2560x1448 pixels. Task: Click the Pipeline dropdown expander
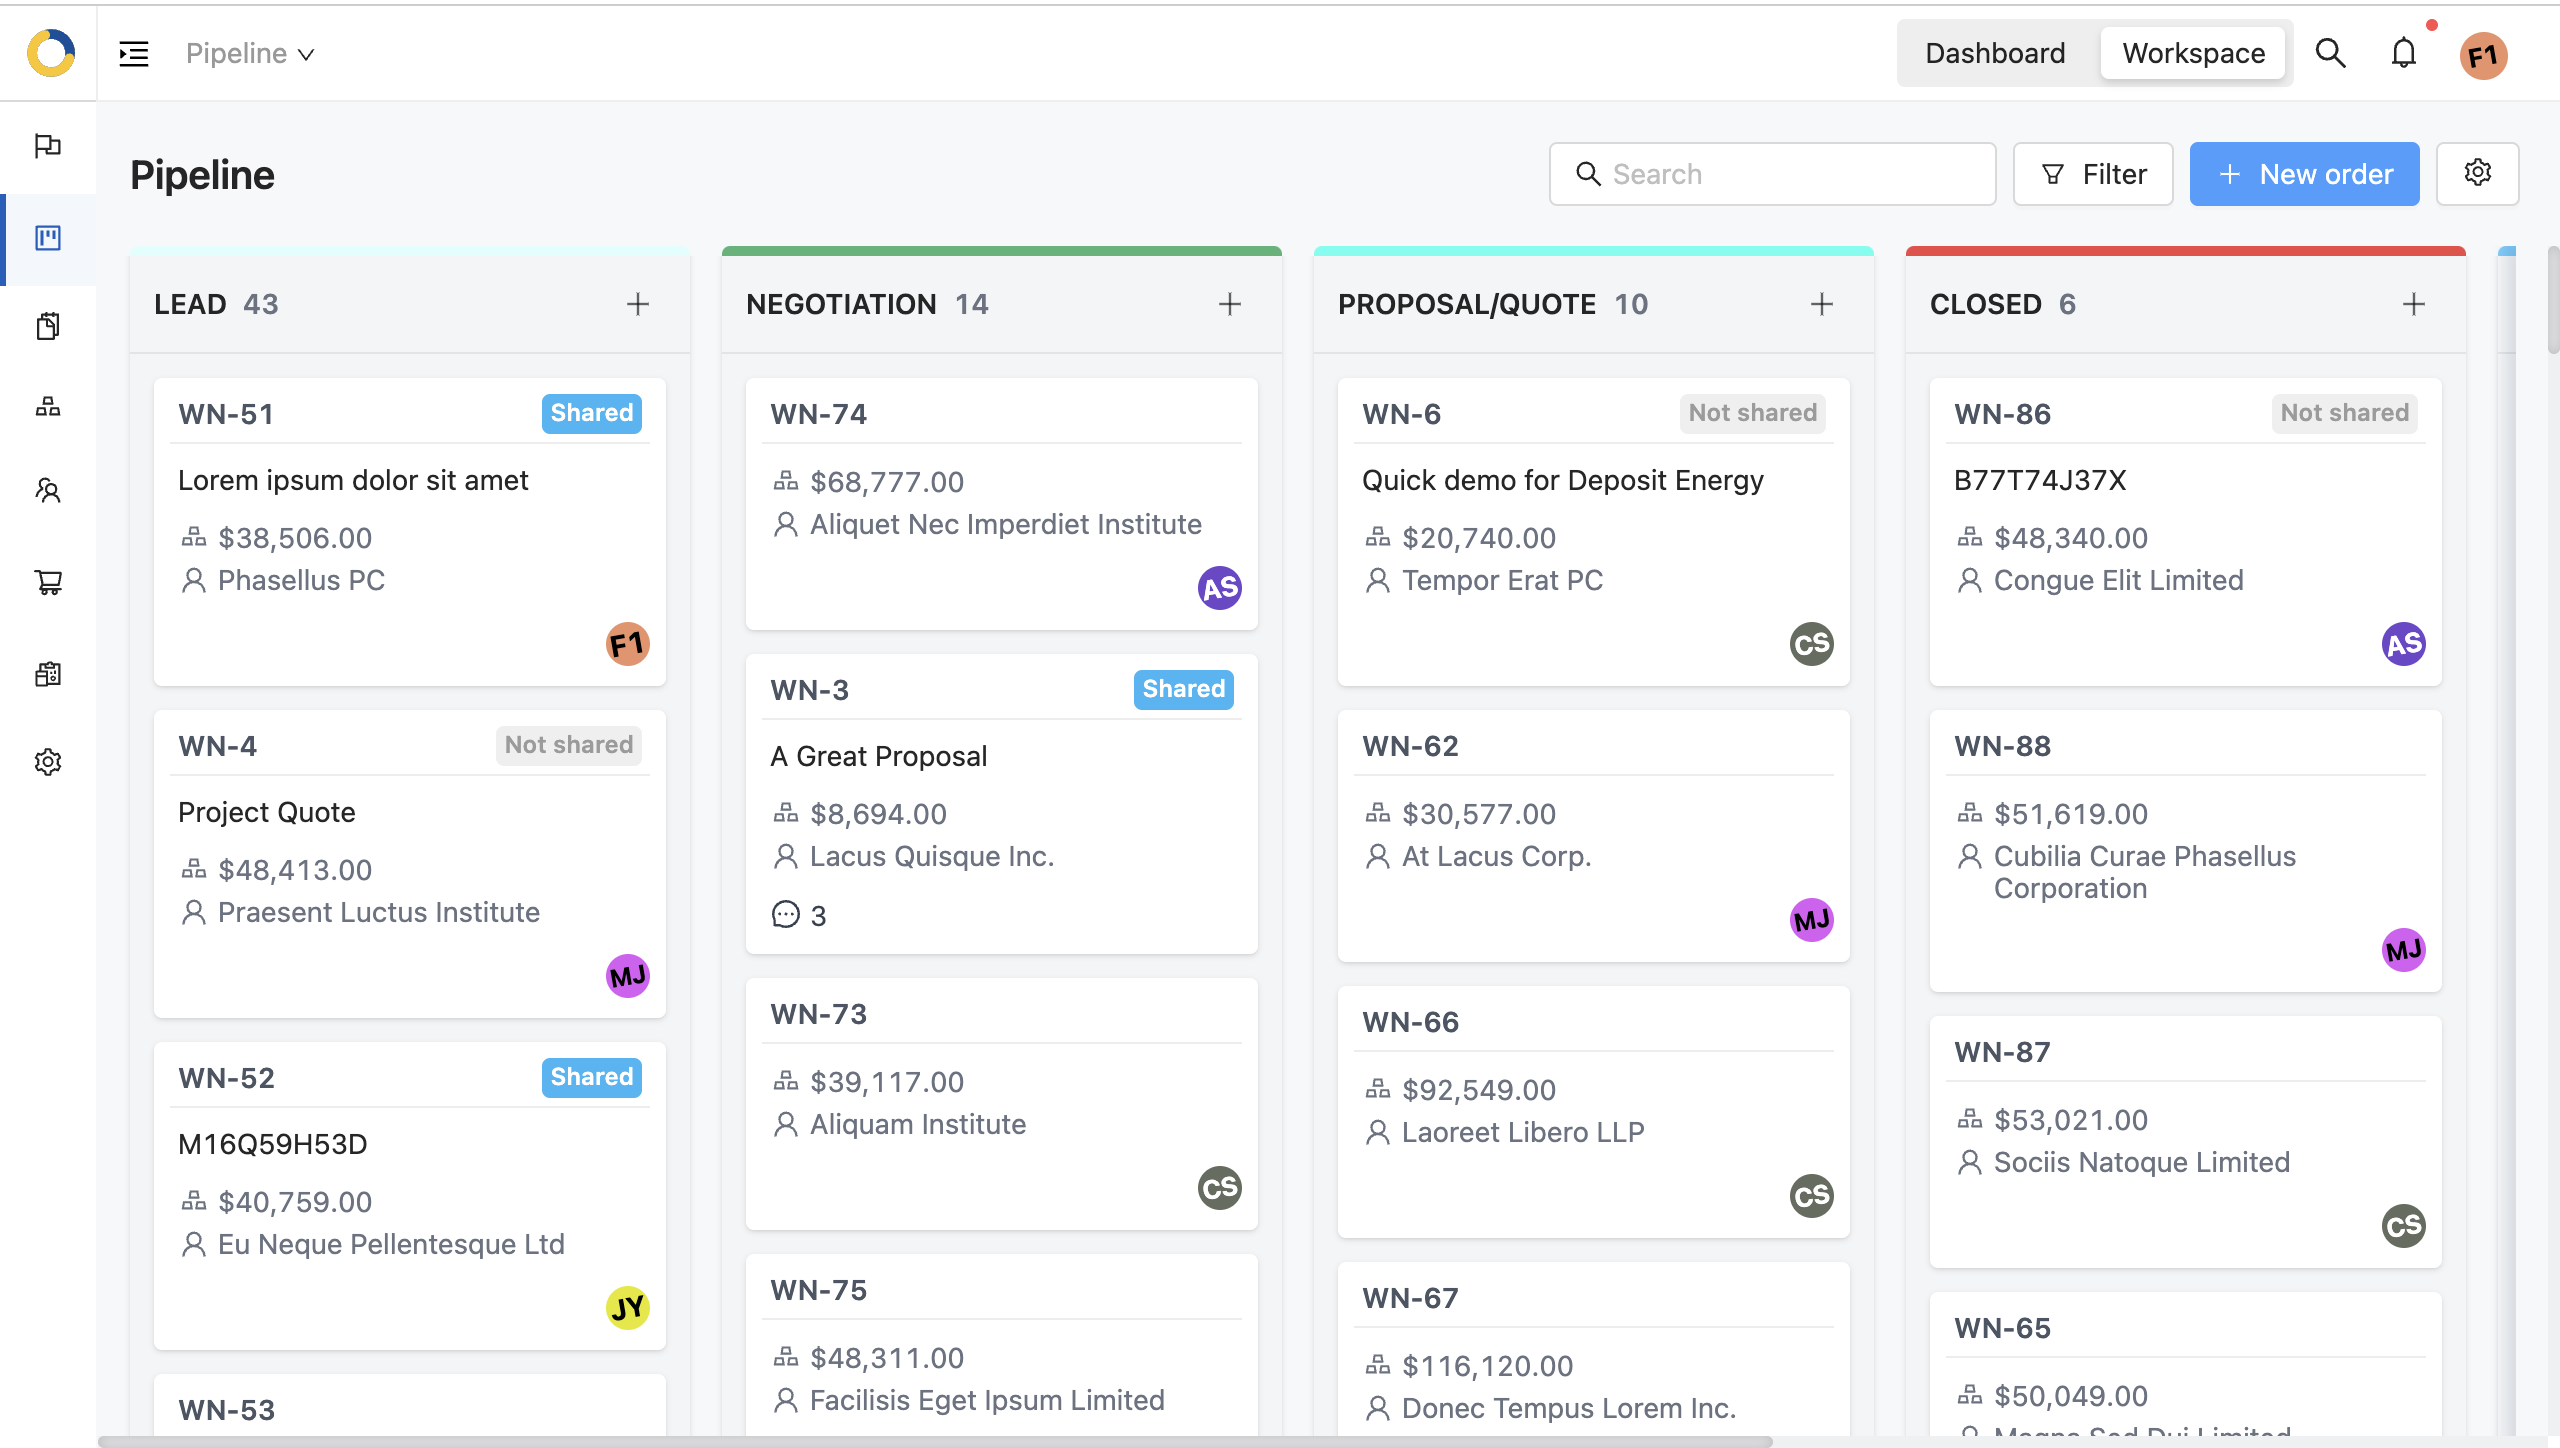click(x=308, y=53)
